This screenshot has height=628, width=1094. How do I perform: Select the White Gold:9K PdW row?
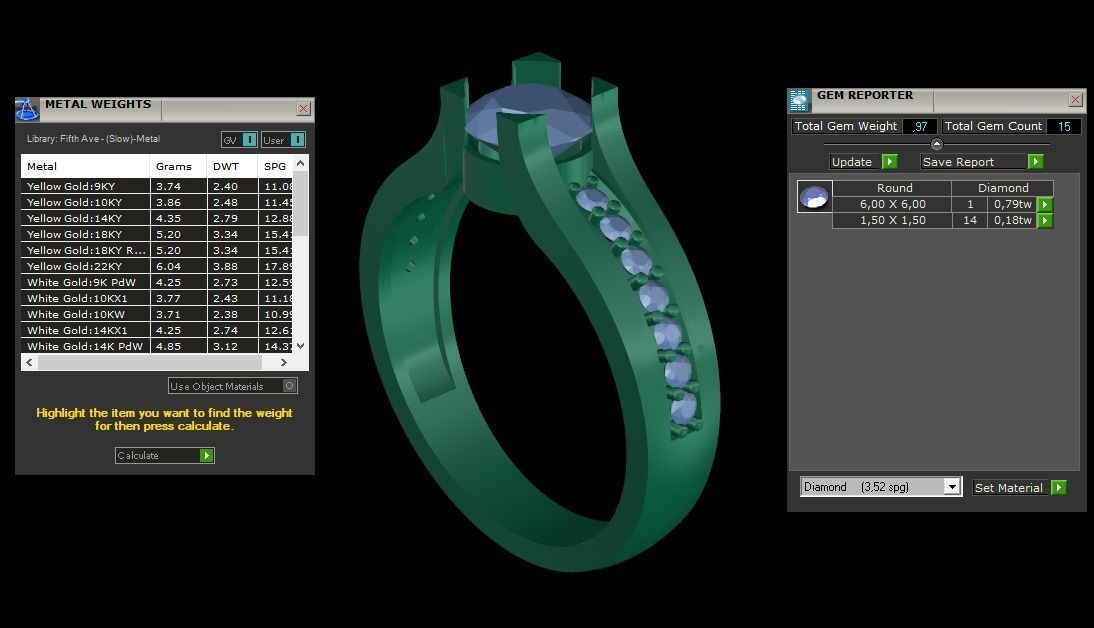tap(157, 283)
